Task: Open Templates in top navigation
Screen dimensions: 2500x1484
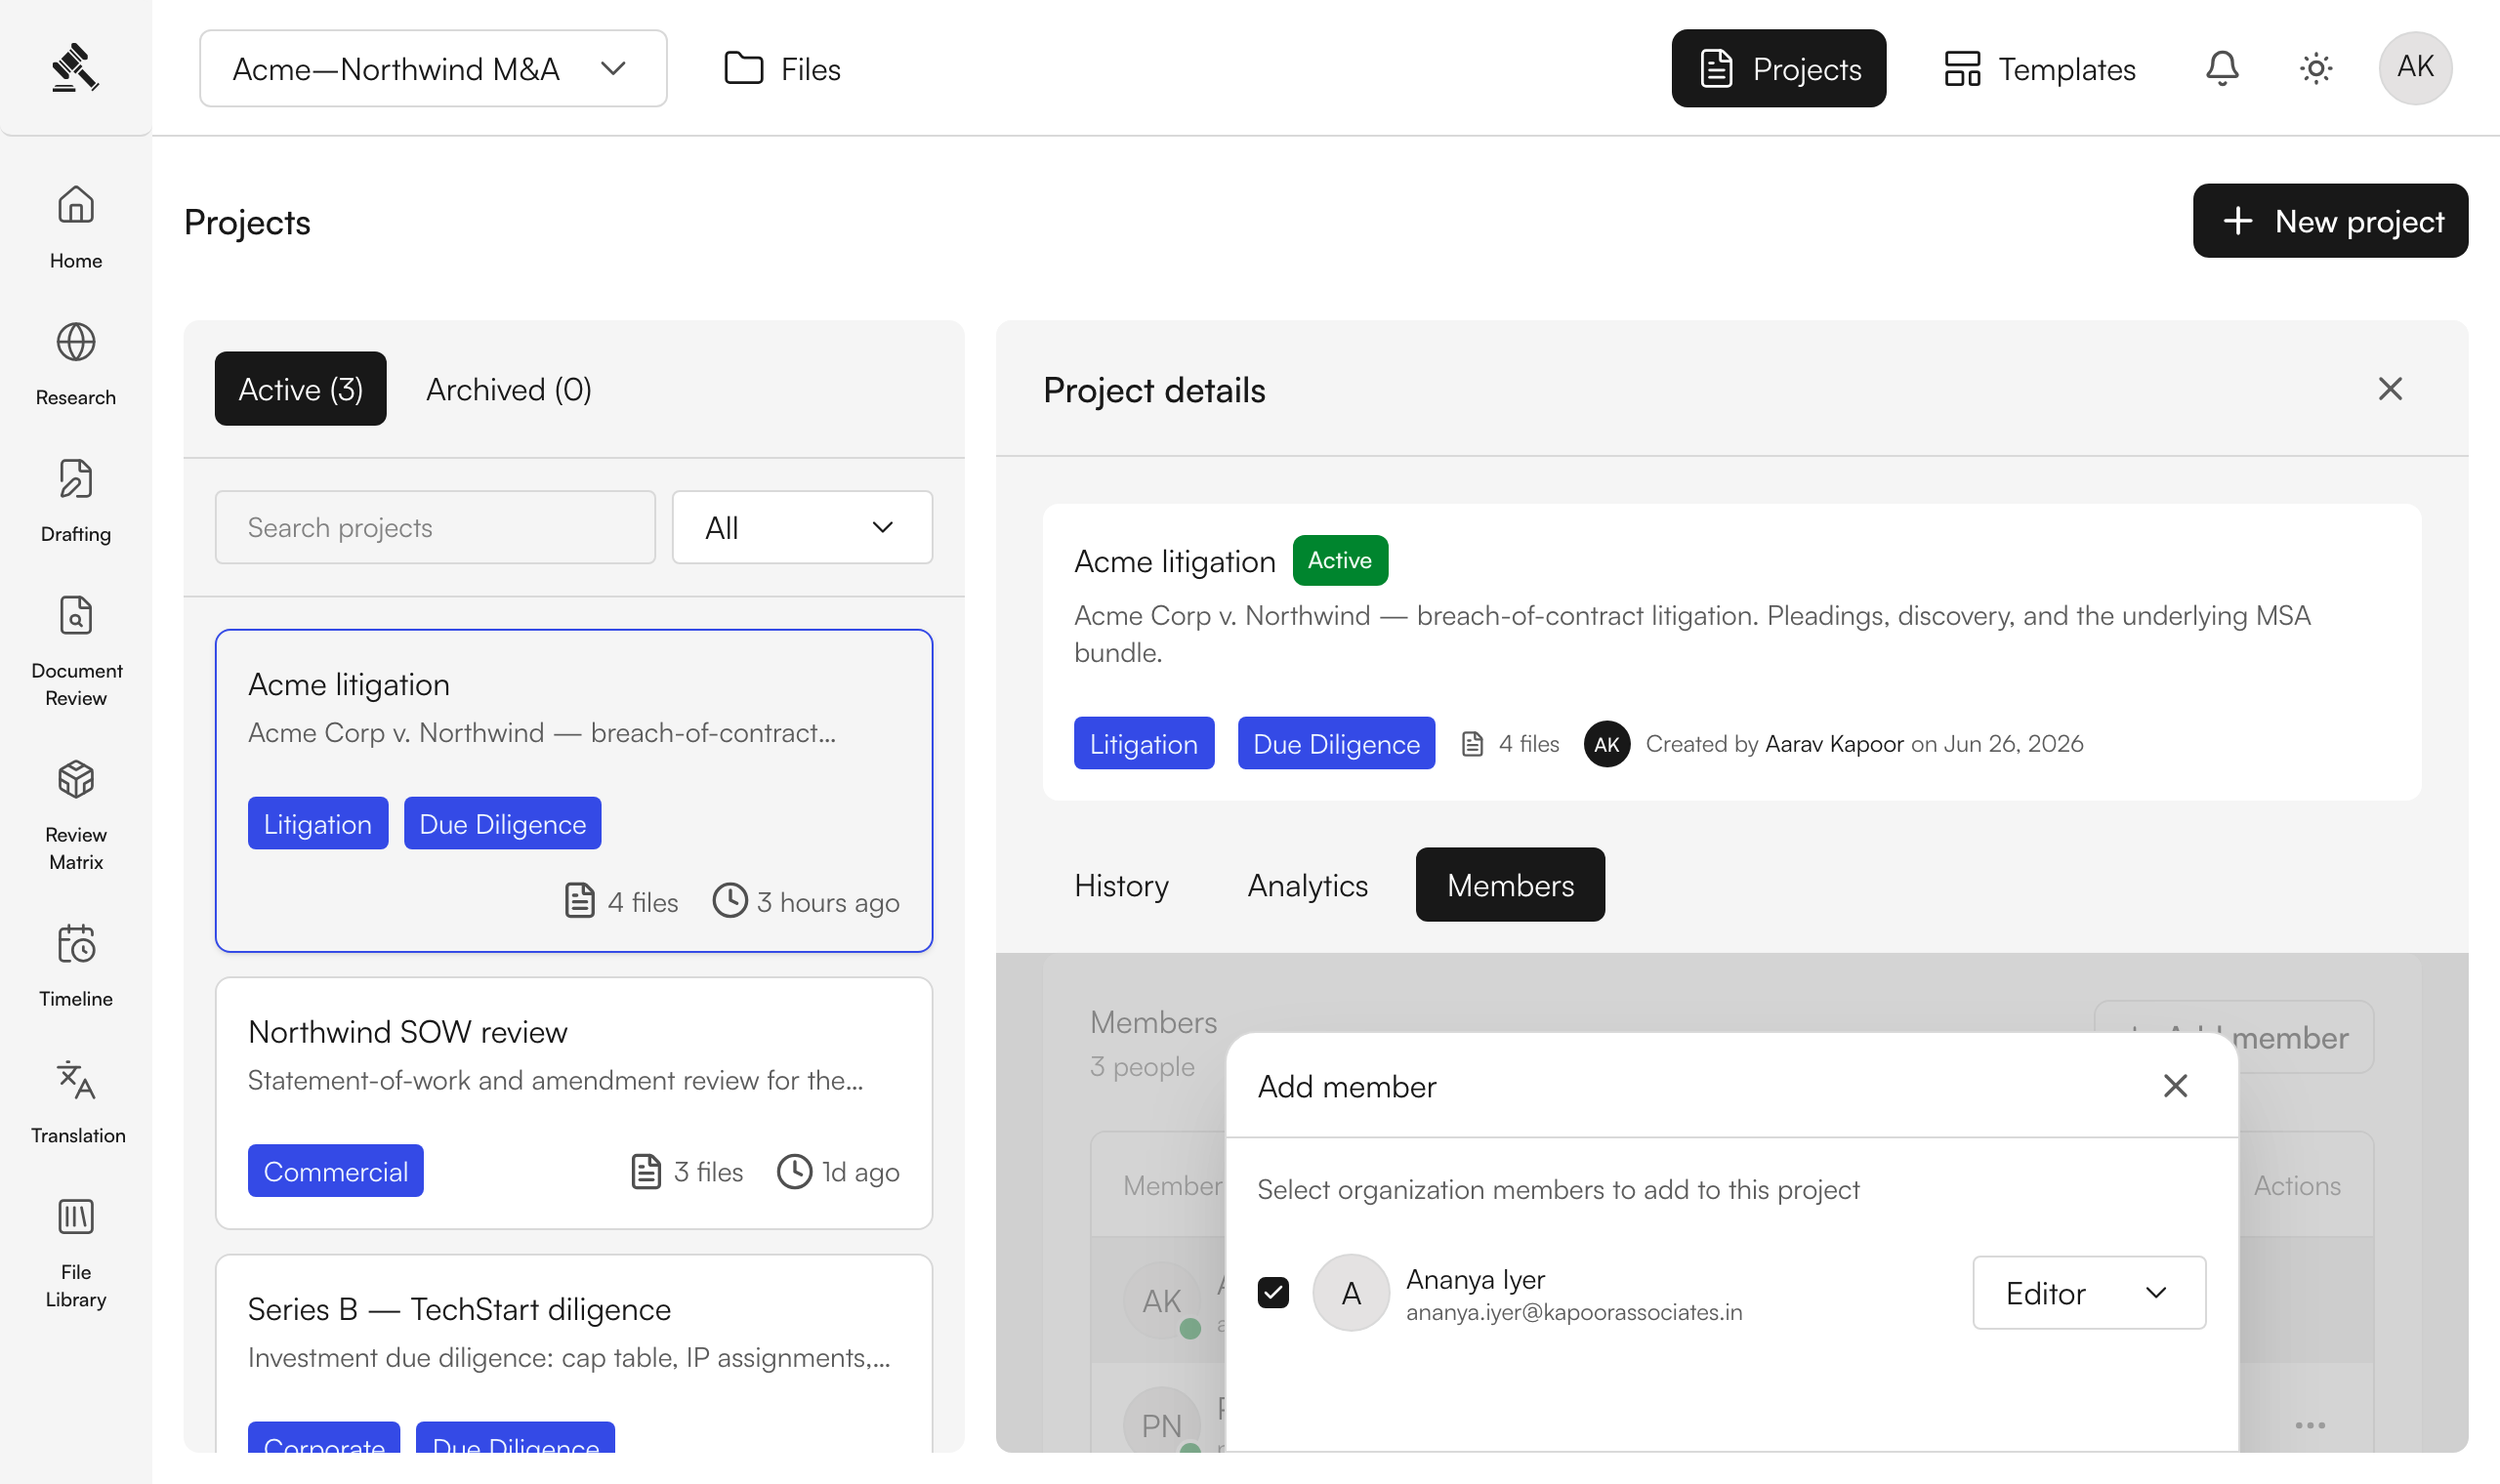Action: click(x=2039, y=68)
